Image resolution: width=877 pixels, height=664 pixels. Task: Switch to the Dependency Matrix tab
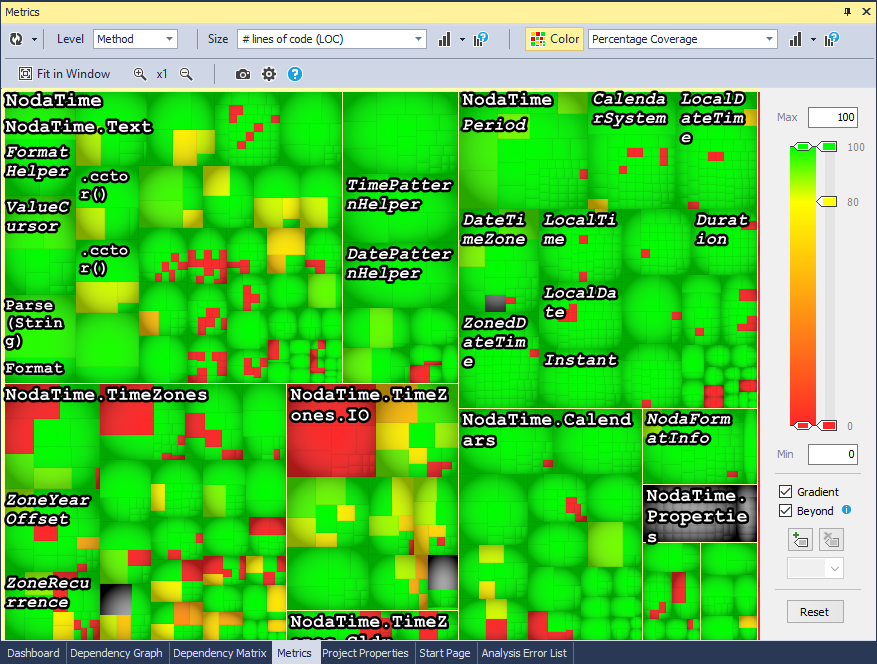tap(220, 653)
